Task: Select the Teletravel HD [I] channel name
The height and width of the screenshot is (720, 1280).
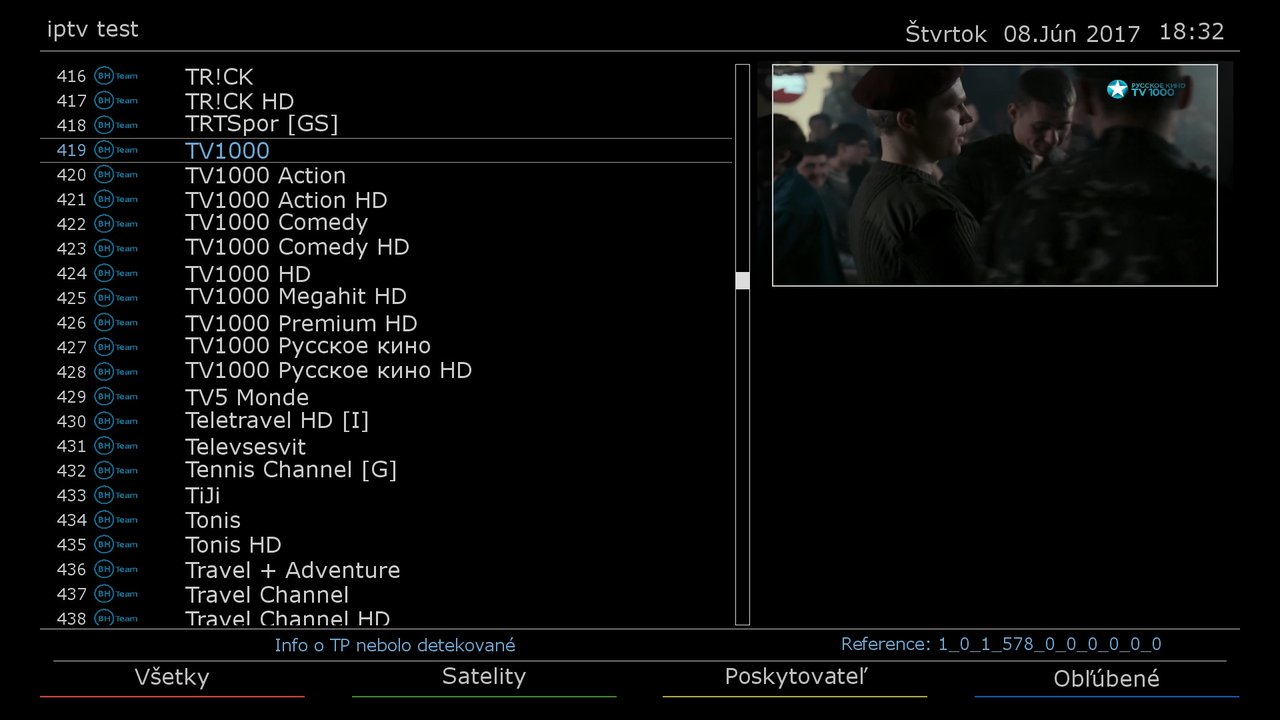Action: (x=277, y=421)
